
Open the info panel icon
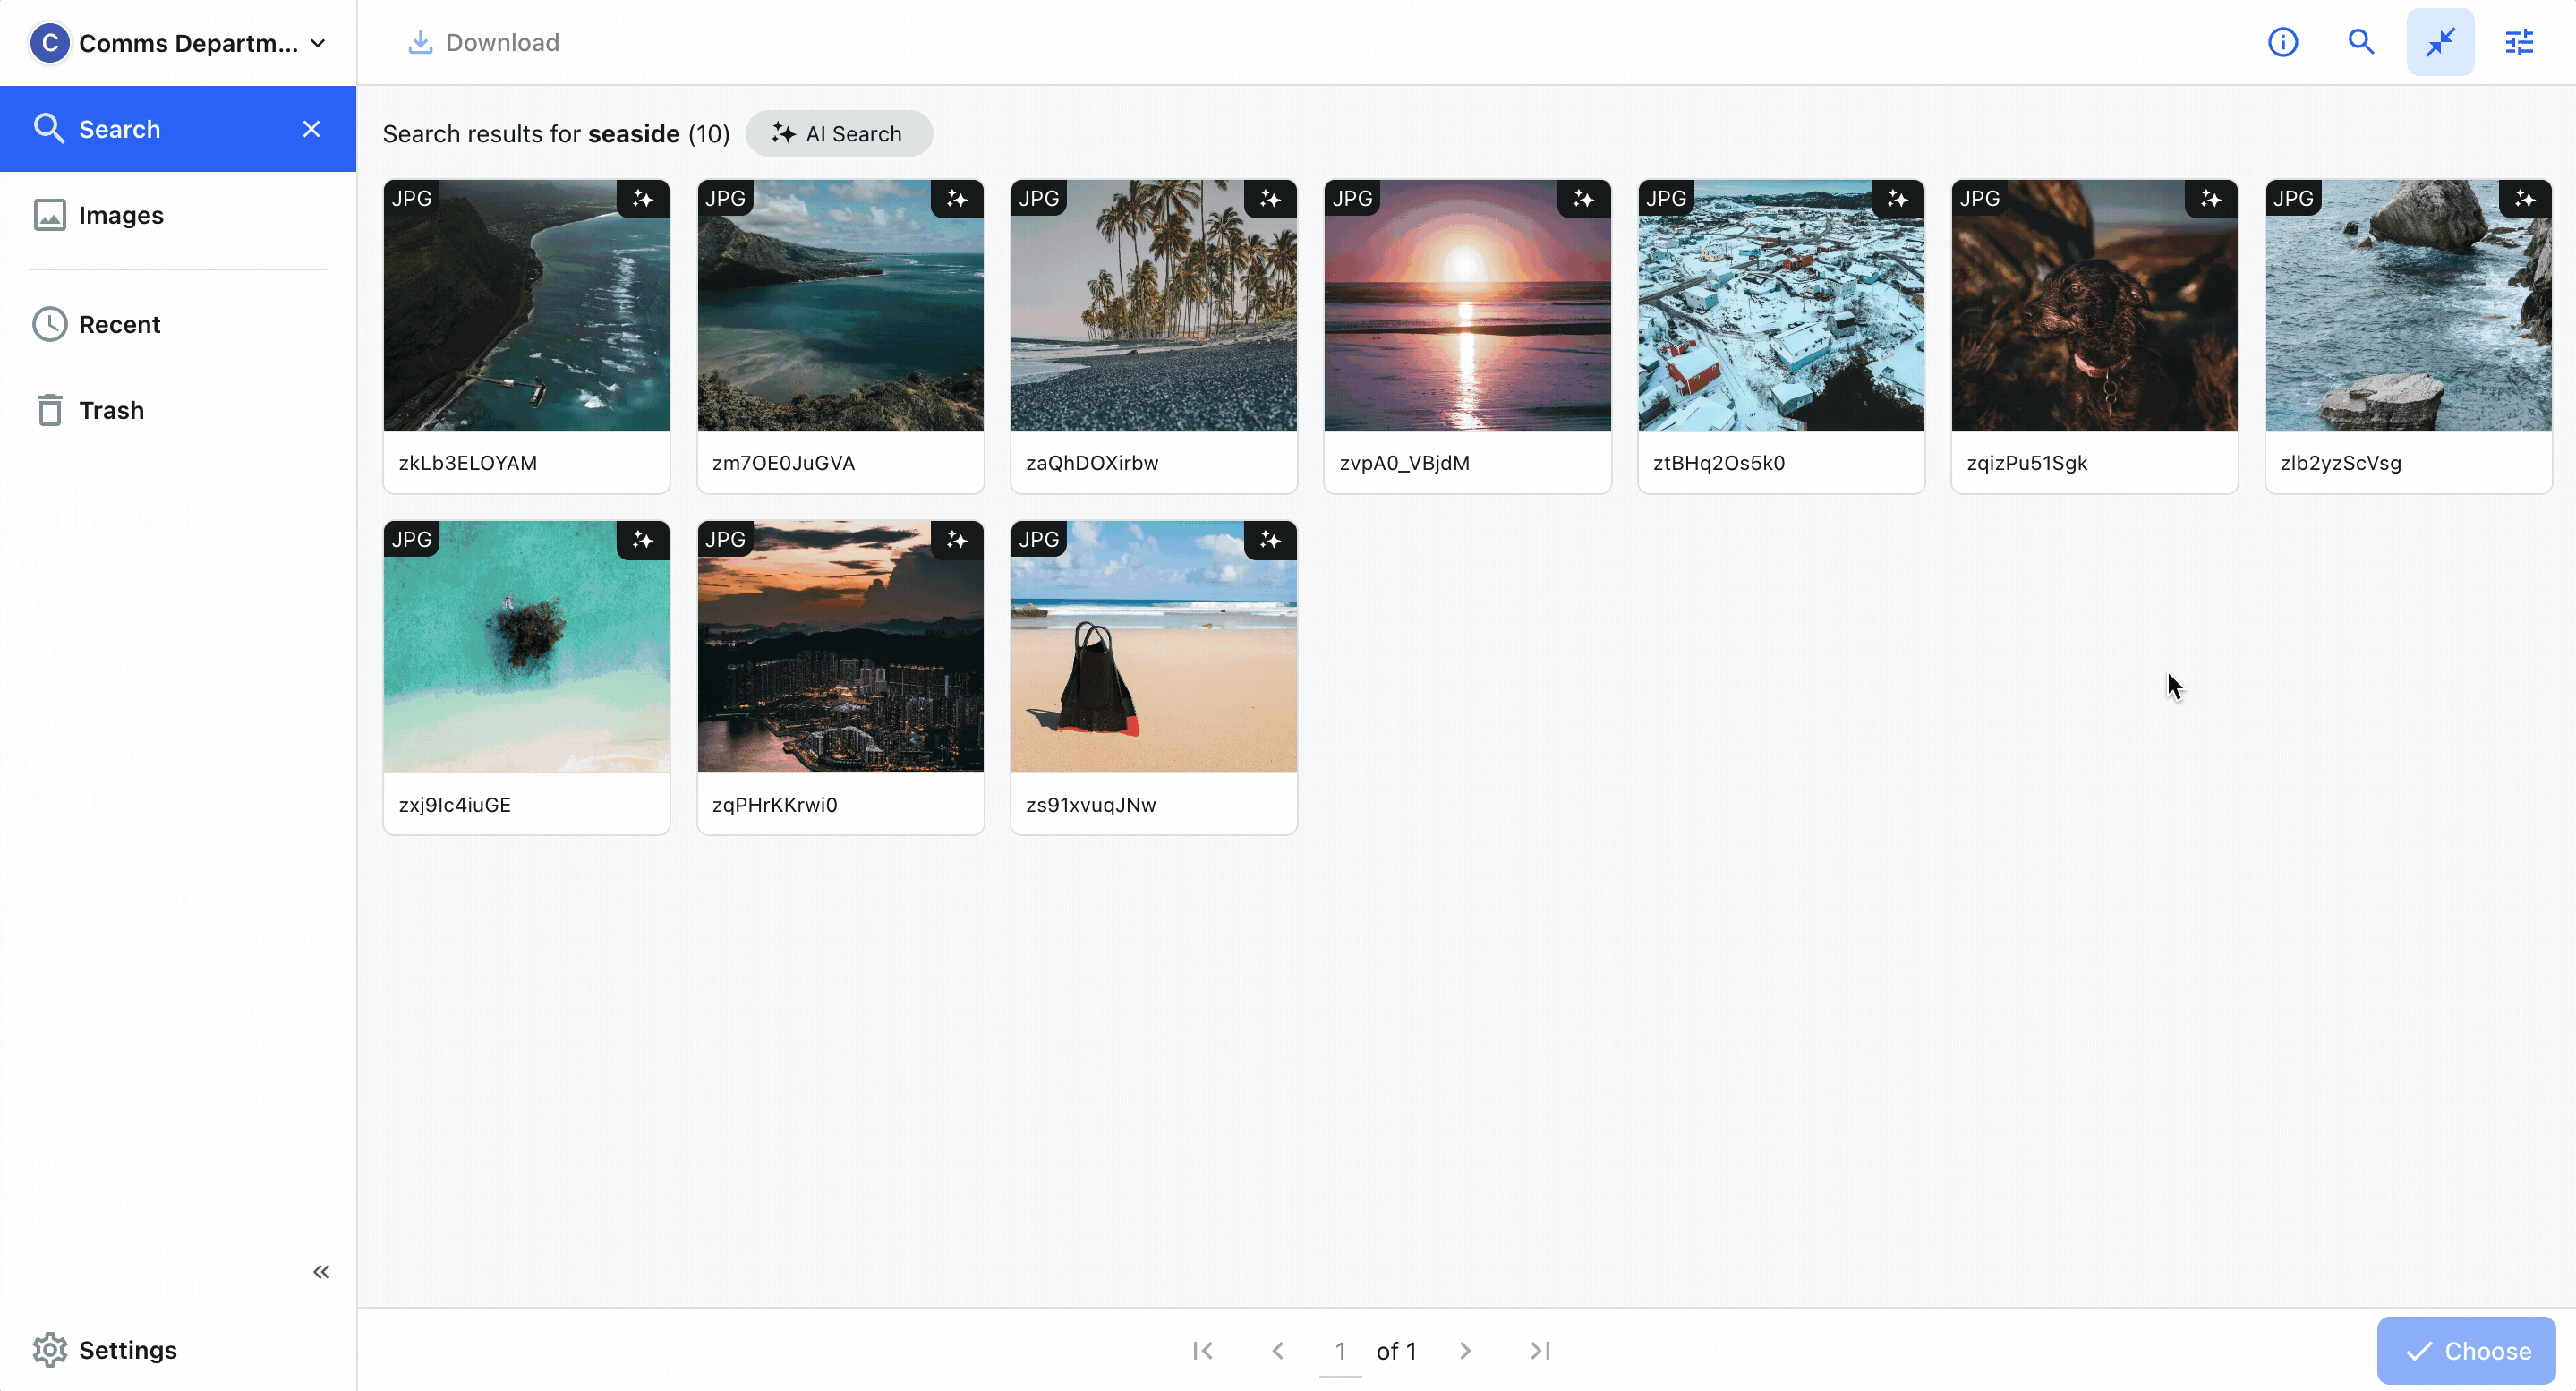coord(2282,42)
